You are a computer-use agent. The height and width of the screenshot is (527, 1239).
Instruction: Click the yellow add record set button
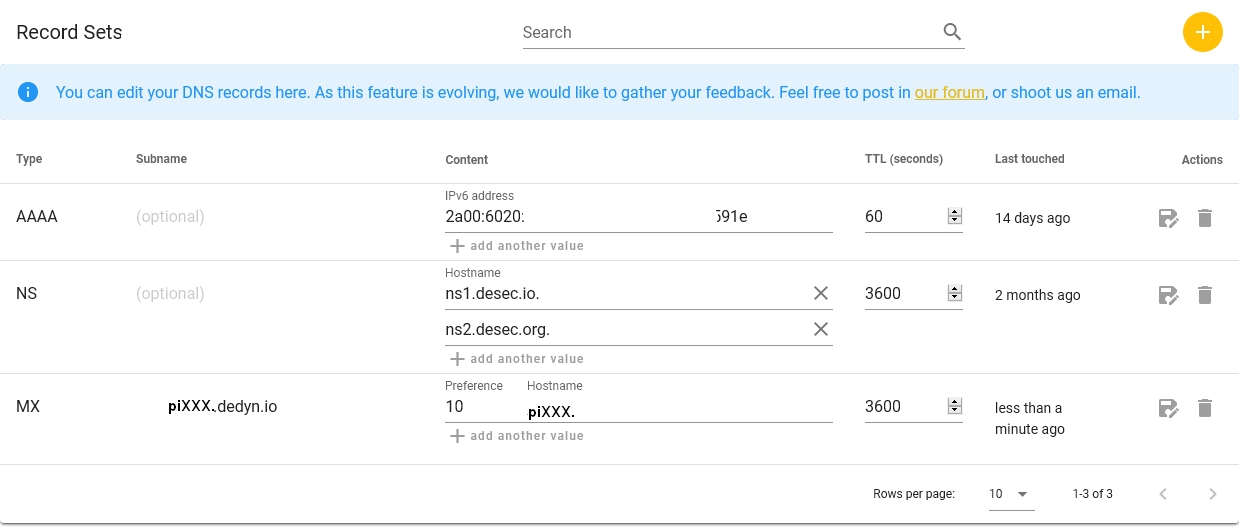(x=1202, y=32)
